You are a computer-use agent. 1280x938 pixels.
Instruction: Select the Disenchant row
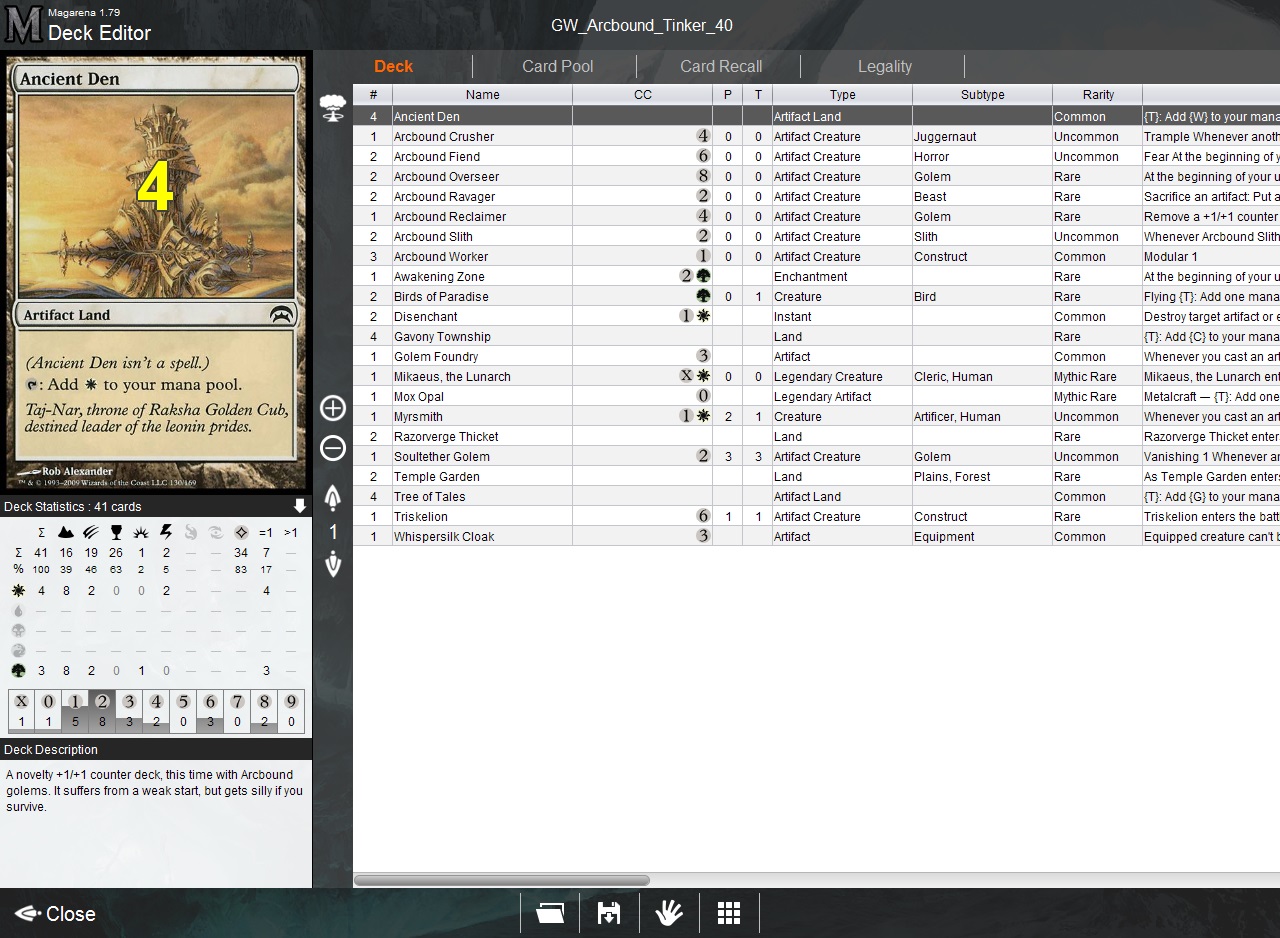pos(816,316)
